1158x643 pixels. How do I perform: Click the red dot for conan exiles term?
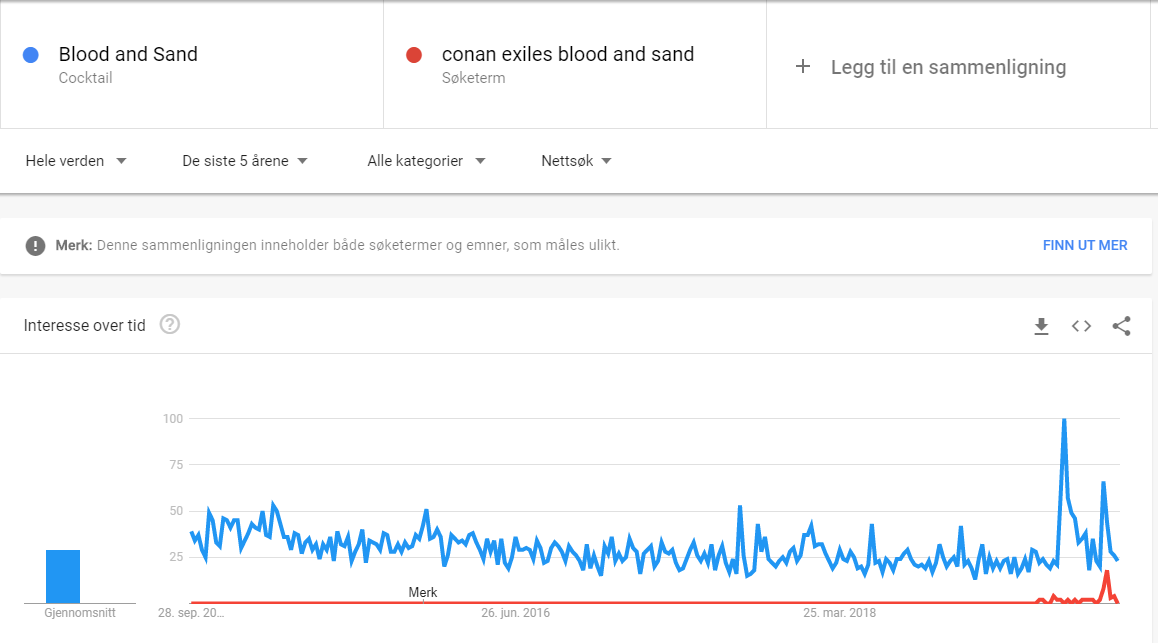click(414, 55)
